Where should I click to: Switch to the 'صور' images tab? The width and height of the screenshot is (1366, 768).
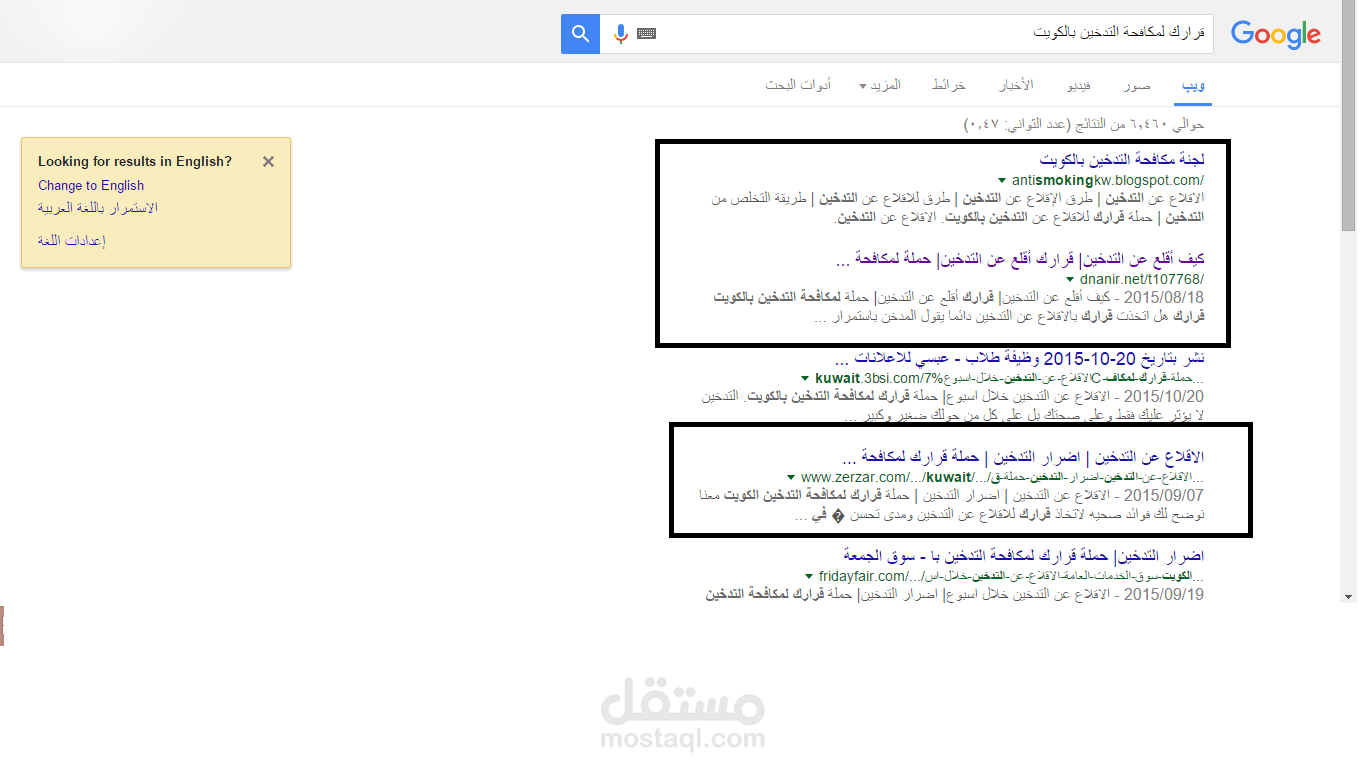(1136, 85)
